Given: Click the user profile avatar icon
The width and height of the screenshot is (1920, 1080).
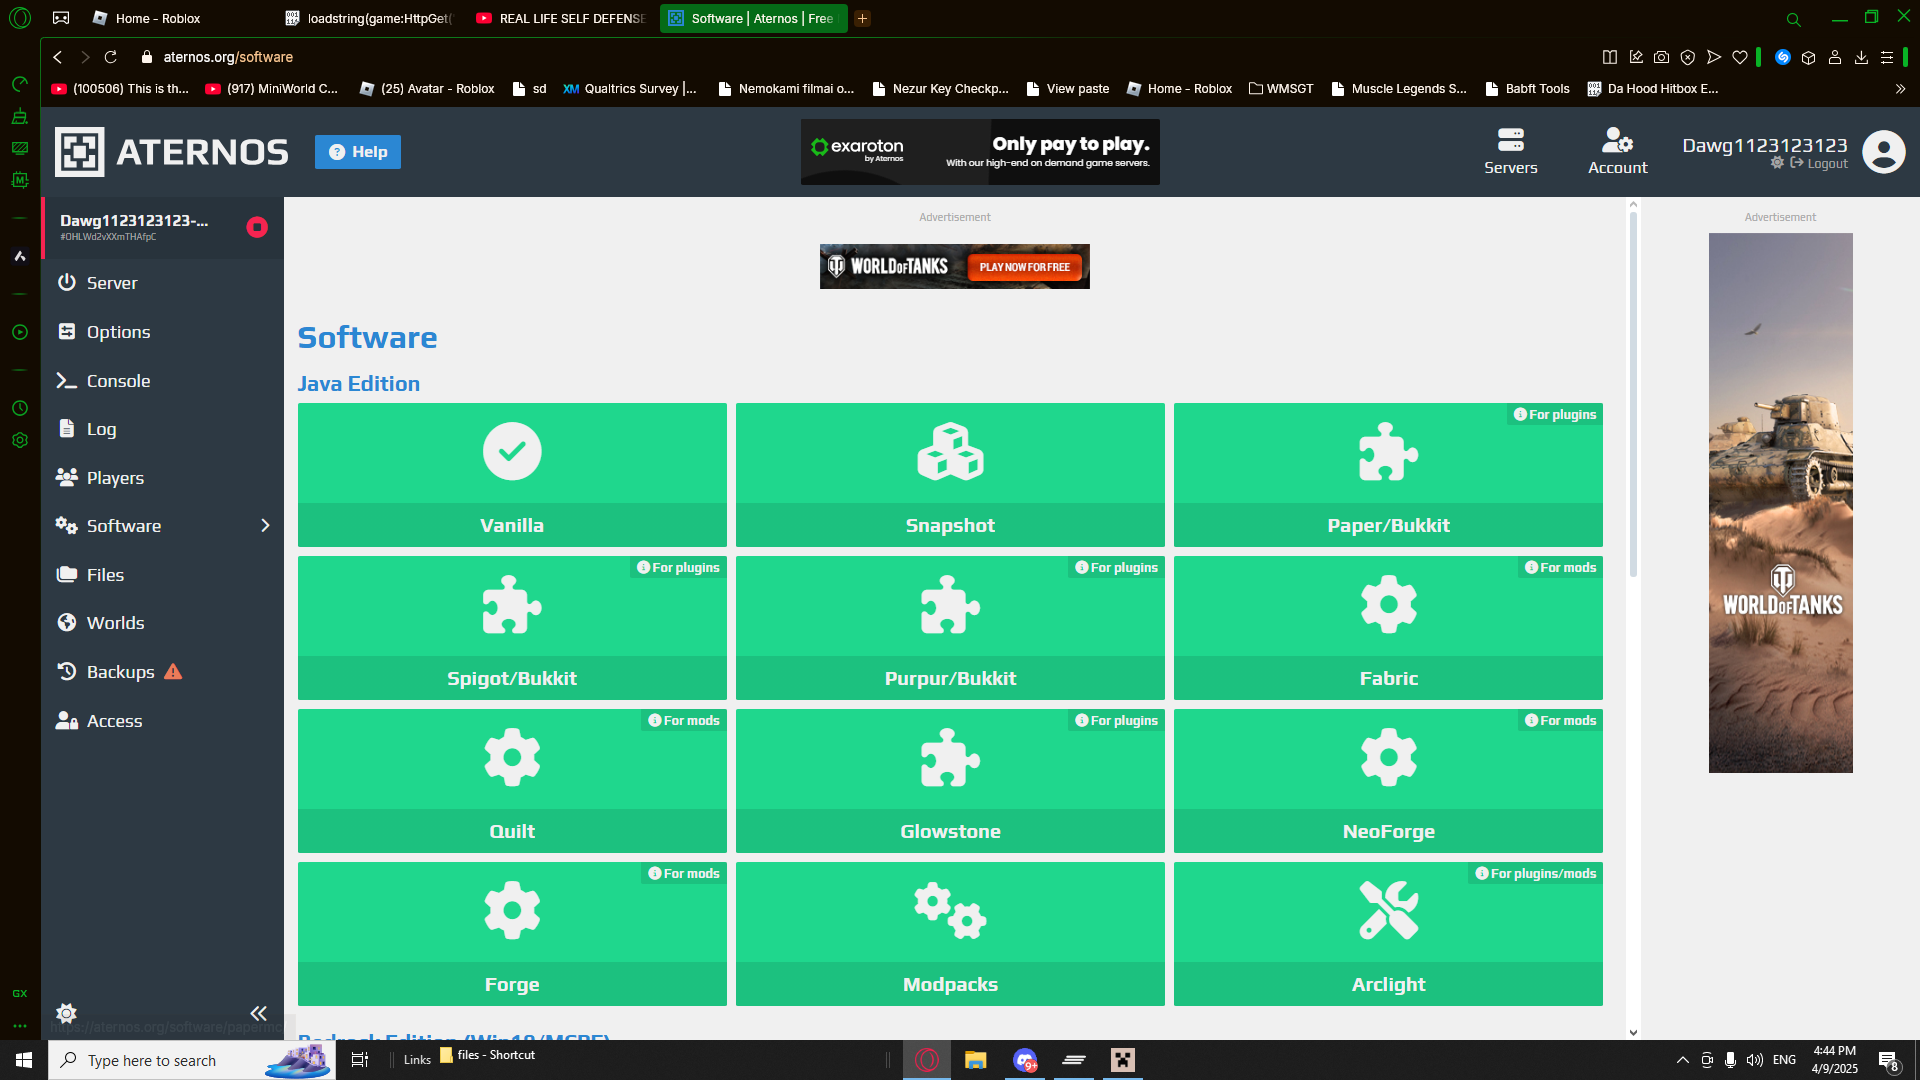Looking at the screenshot, I should [x=1884, y=152].
